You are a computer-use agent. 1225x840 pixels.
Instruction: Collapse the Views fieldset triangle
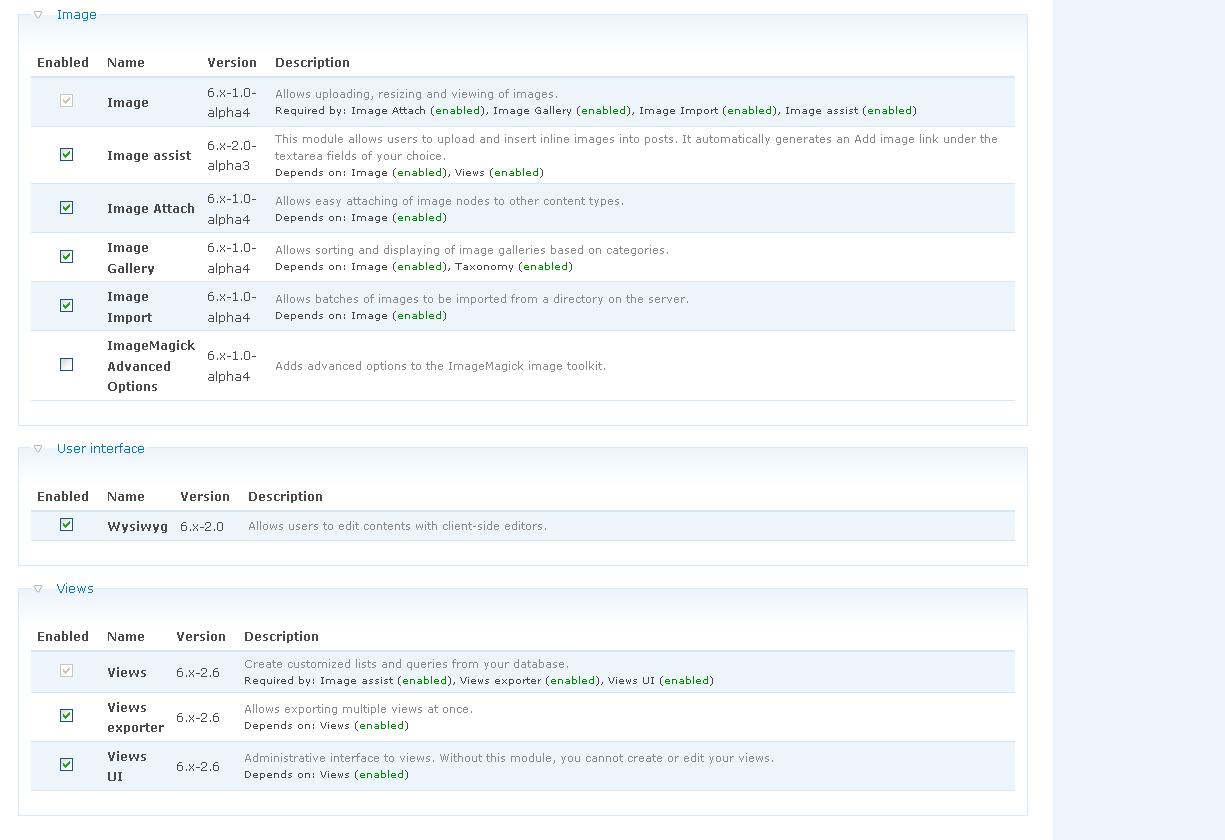[38, 589]
